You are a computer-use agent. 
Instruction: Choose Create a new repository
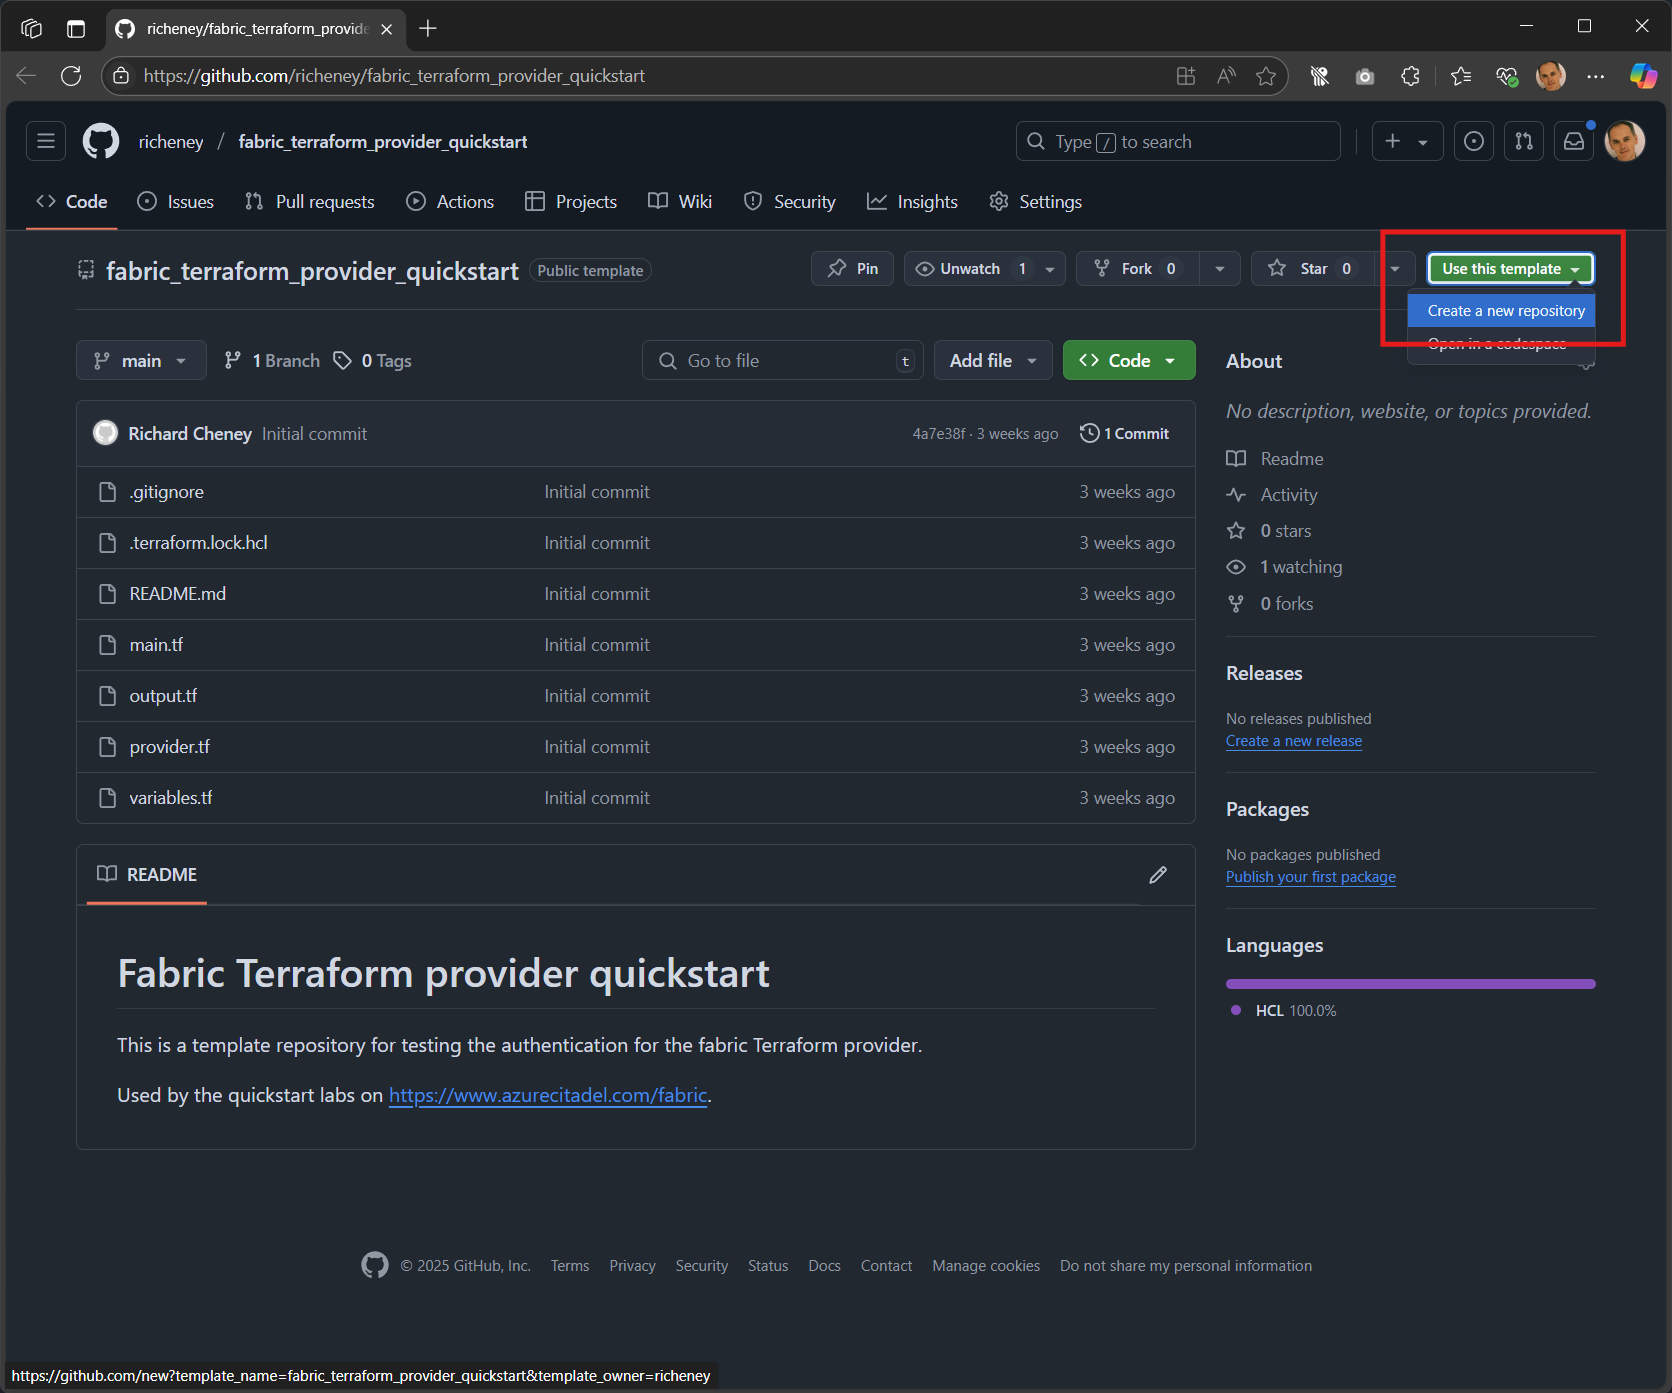[x=1501, y=310]
